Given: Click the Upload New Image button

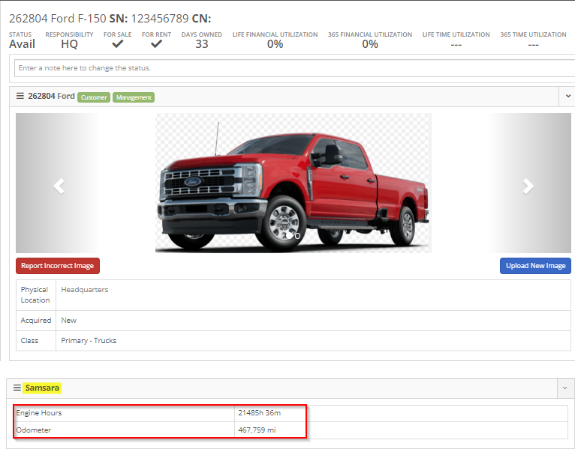Looking at the screenshot, I should [535, 266].
